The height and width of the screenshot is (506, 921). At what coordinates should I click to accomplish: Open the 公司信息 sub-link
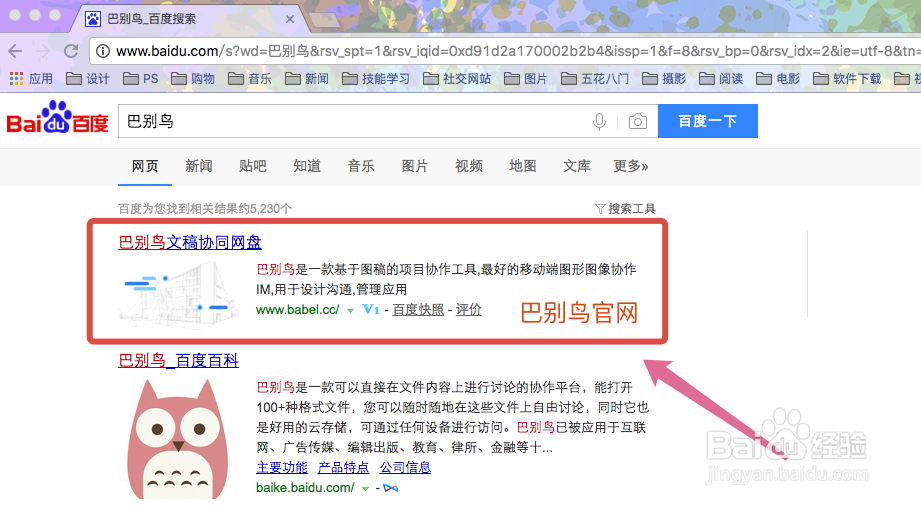[405, 467]
